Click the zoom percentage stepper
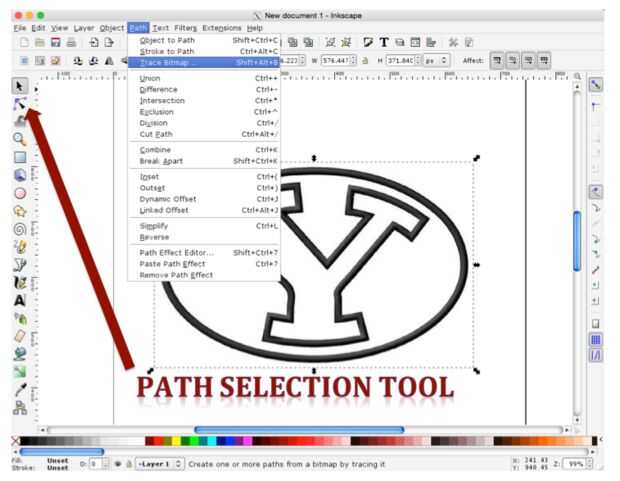 pos(590,464)
